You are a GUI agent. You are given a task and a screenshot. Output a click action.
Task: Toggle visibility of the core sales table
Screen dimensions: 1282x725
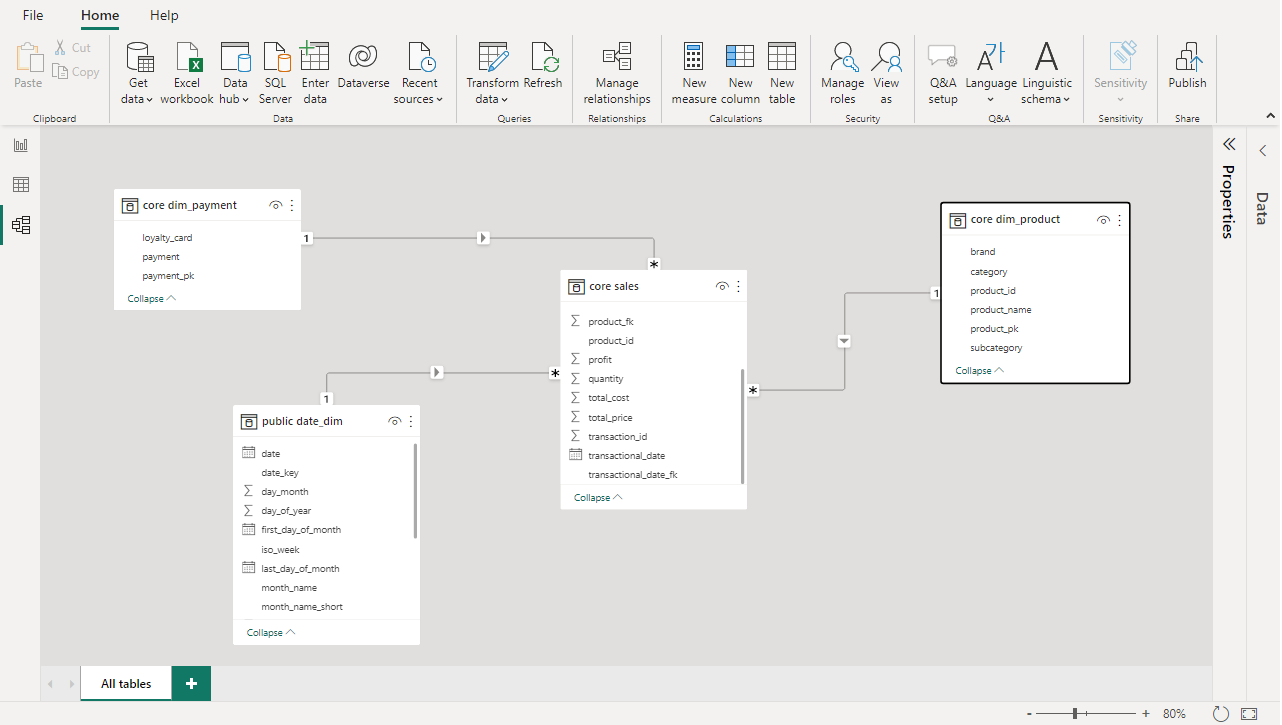(x=722, y=286)
